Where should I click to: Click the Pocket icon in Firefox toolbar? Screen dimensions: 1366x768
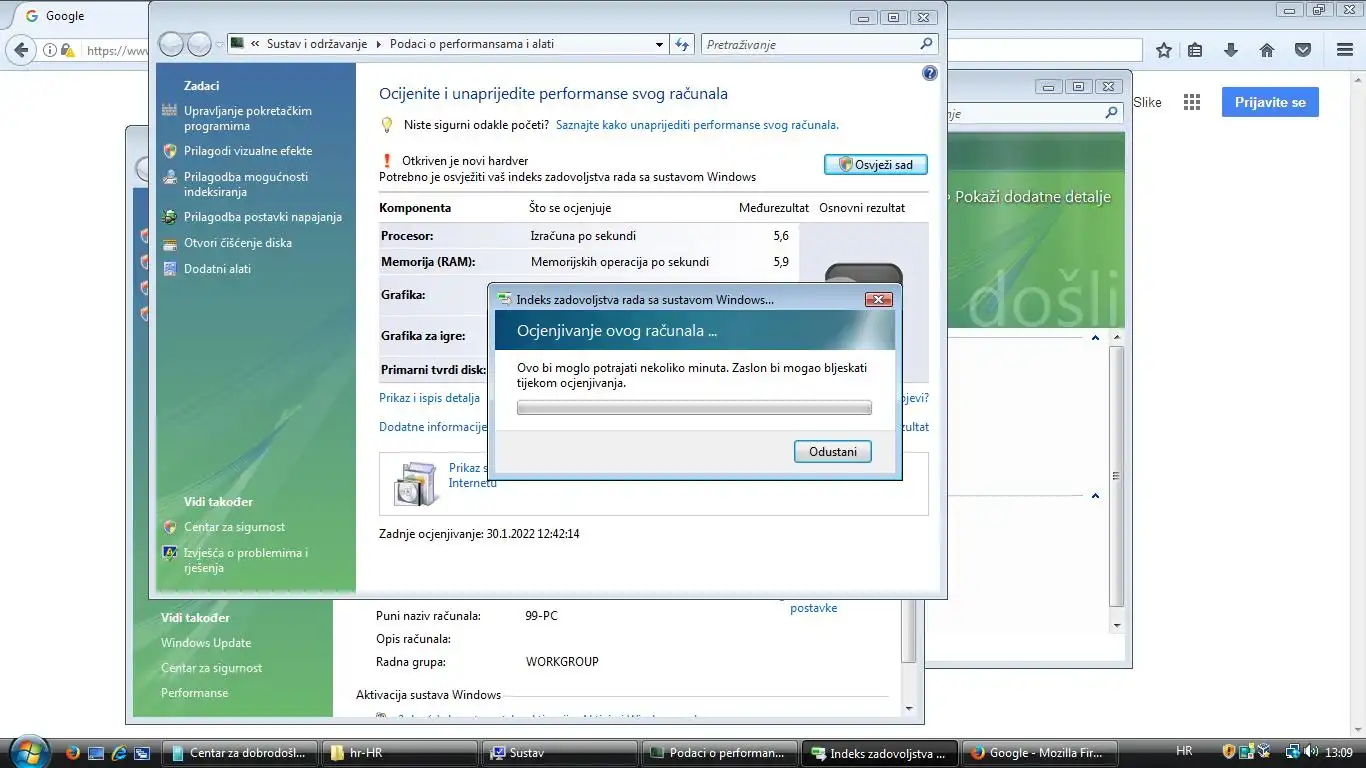[1303, 50]
